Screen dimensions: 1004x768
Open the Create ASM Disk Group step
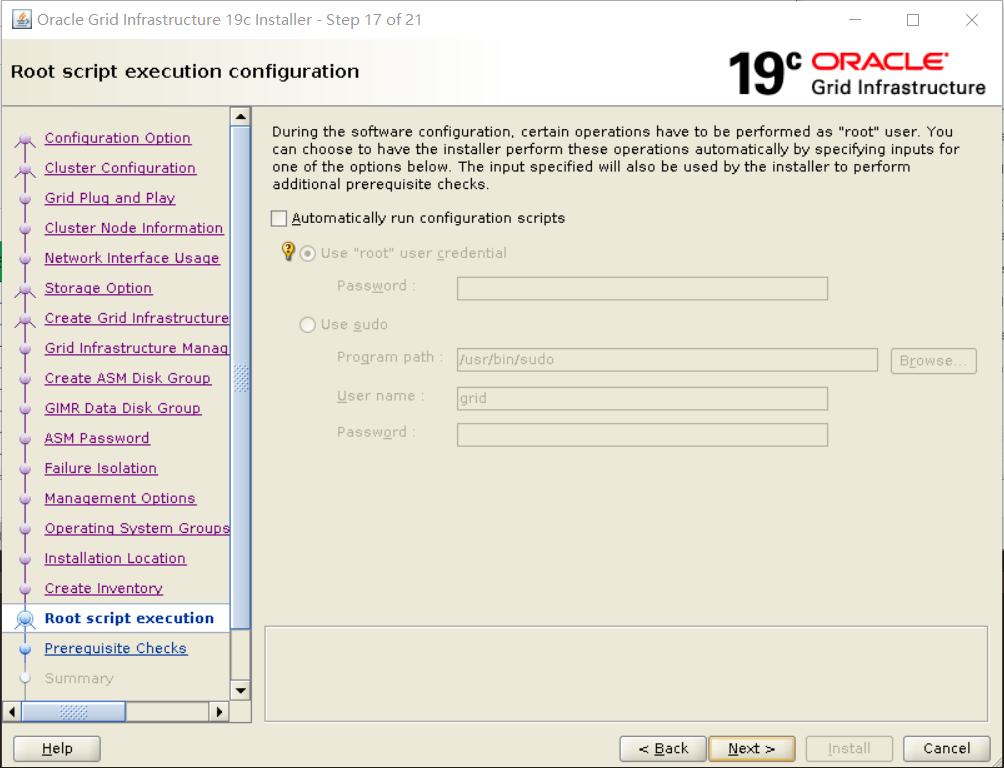click(127, 378)
